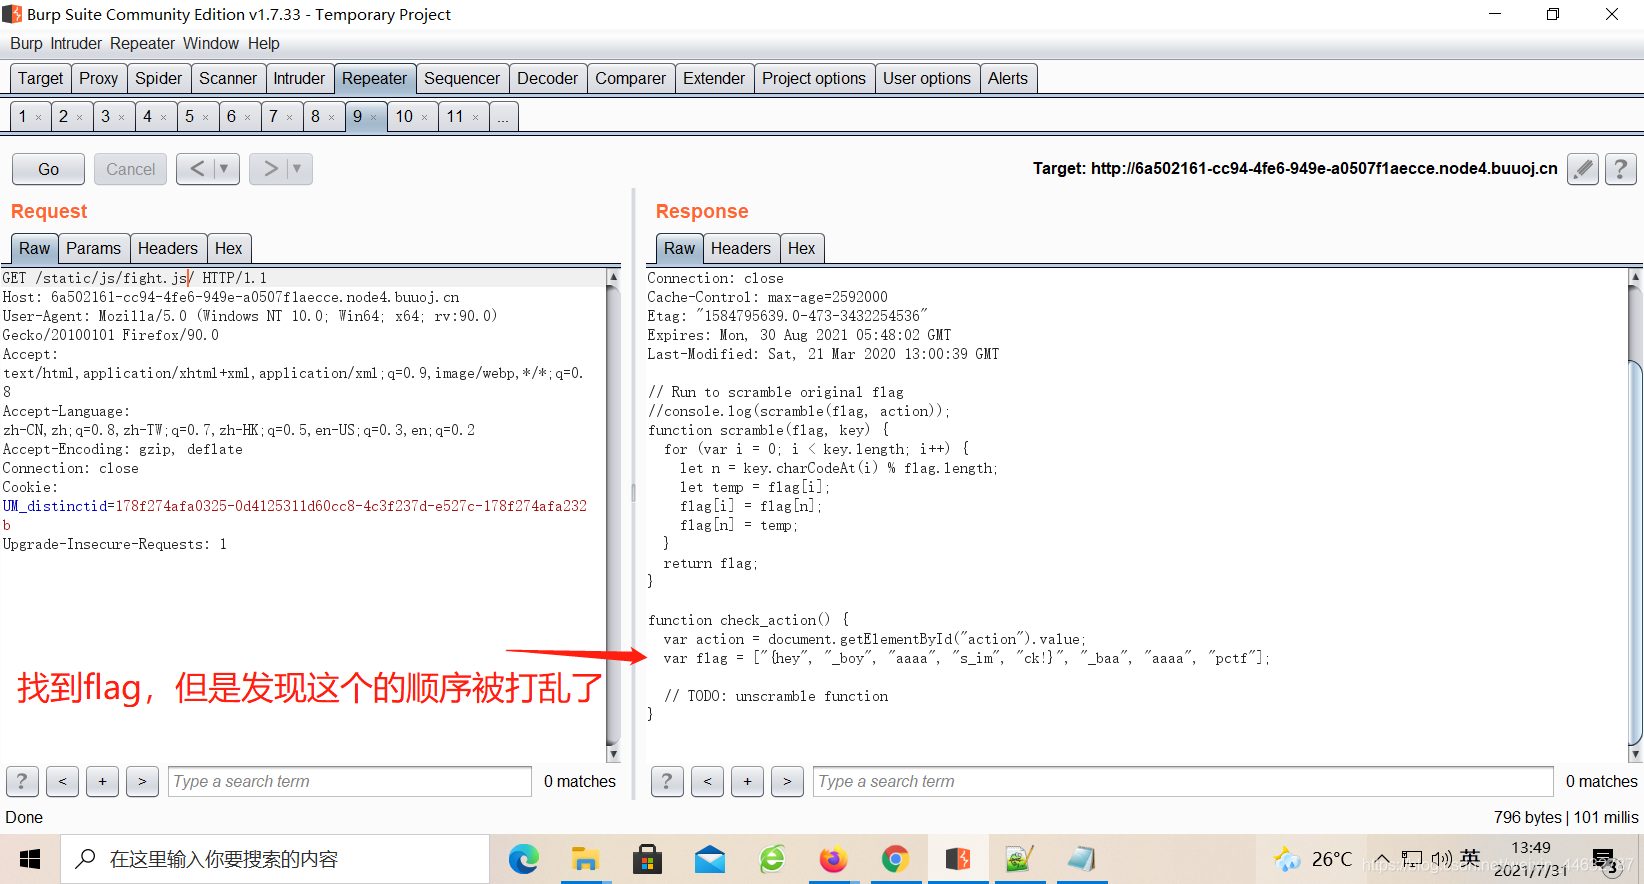Open the Extender tab
This screenshot has height=884, width=1644.
[714, 78]
